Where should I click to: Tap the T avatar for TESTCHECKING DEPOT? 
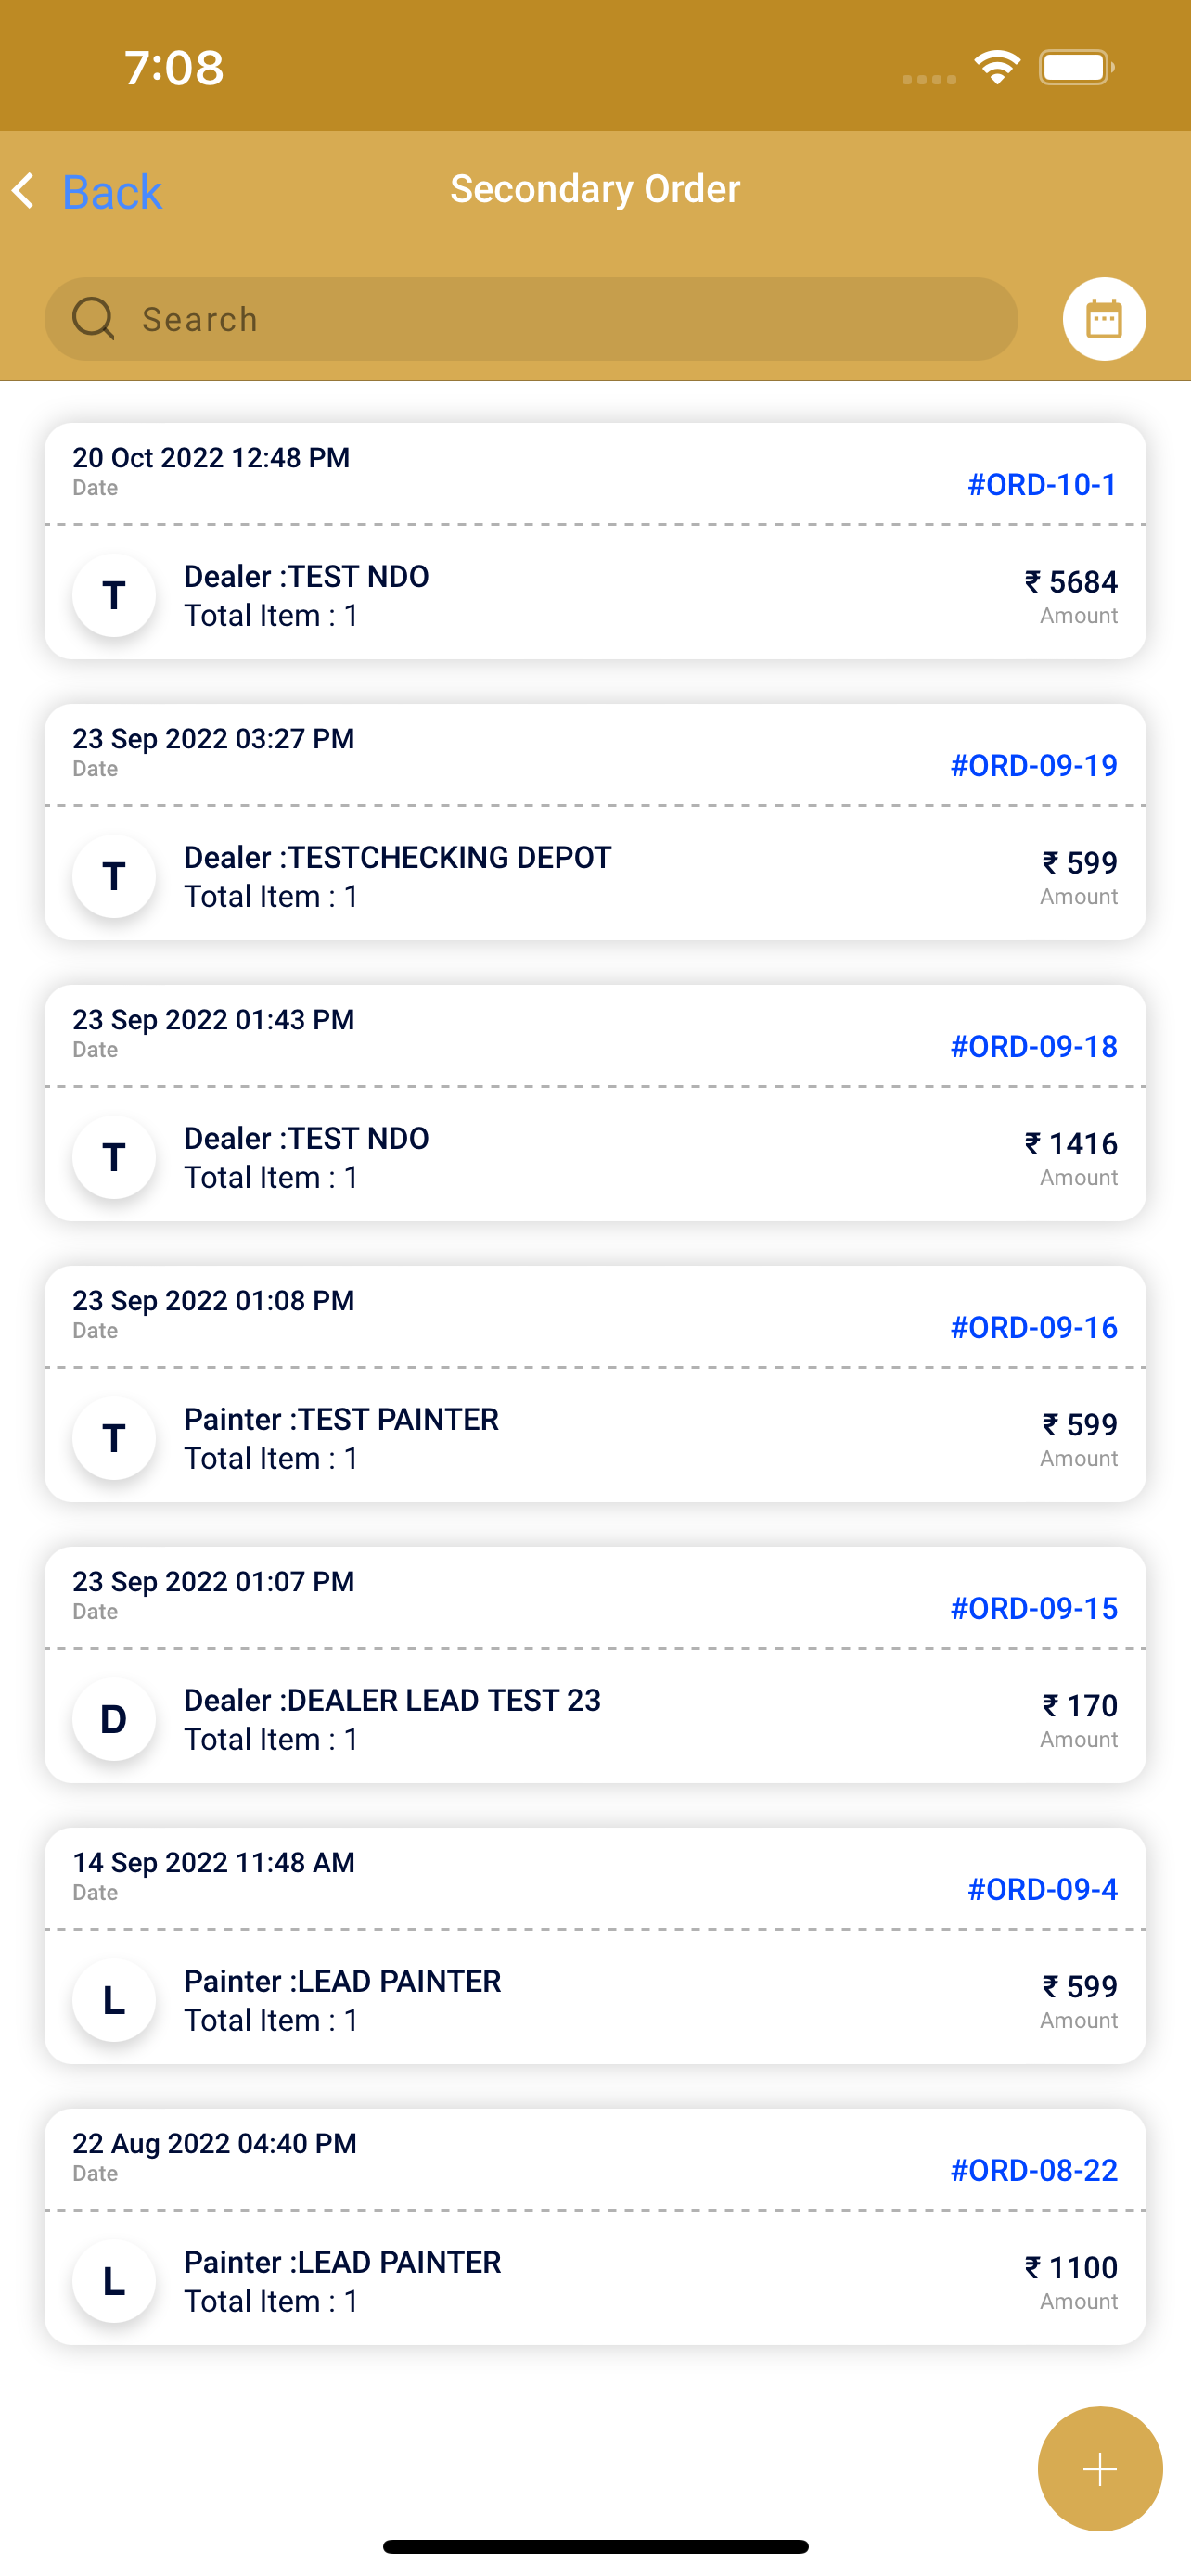(x=114, y=876)
